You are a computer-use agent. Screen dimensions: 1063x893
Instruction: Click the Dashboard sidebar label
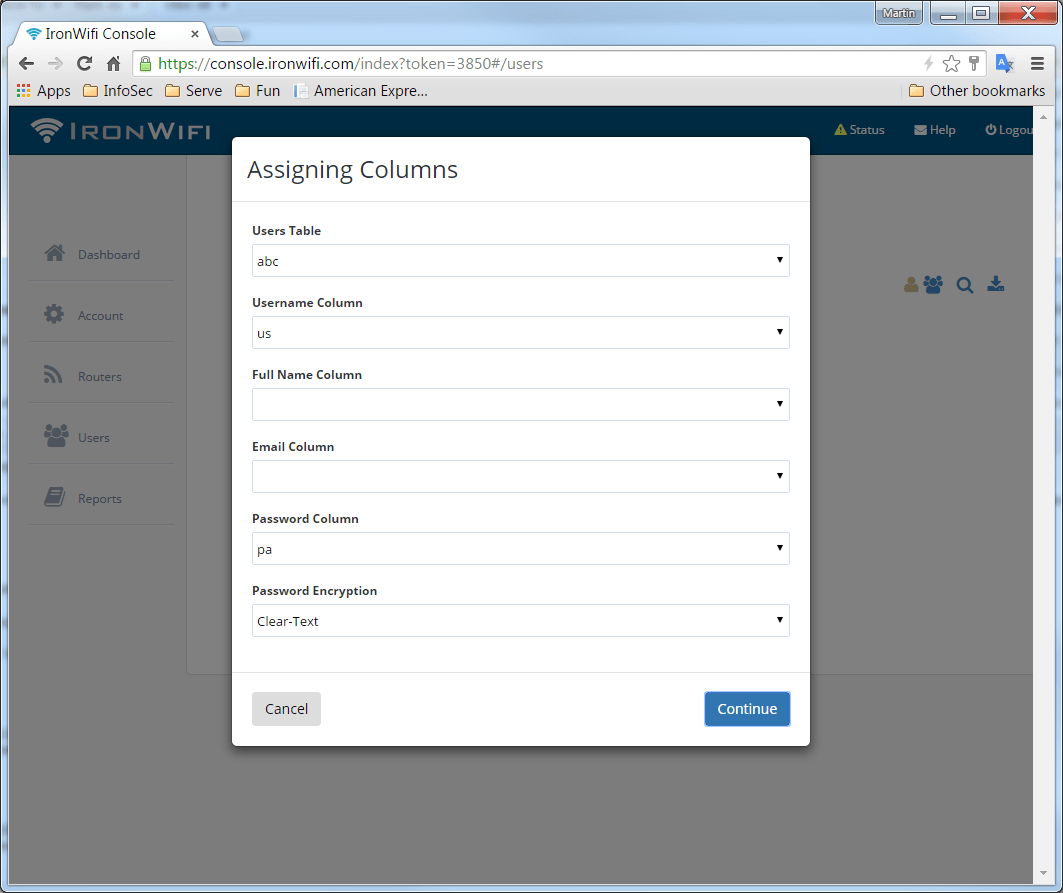click(x=109, y=254)
